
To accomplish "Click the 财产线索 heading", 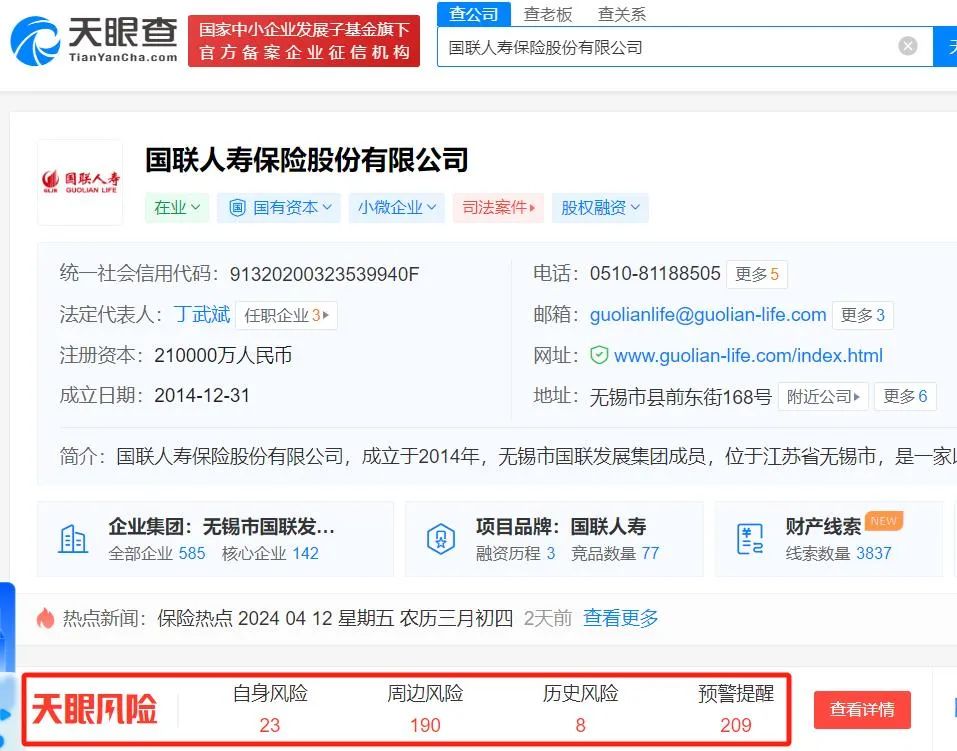I will [823, 526].
